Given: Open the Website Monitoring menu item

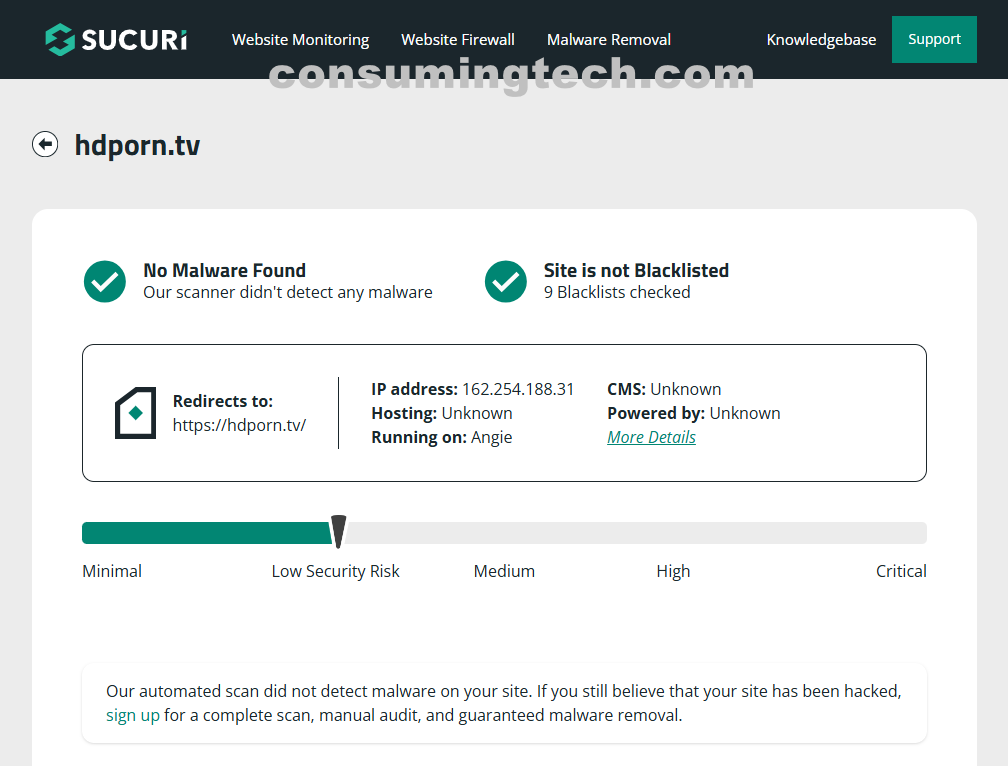Looking at the screenshot, I should point(300,40).
